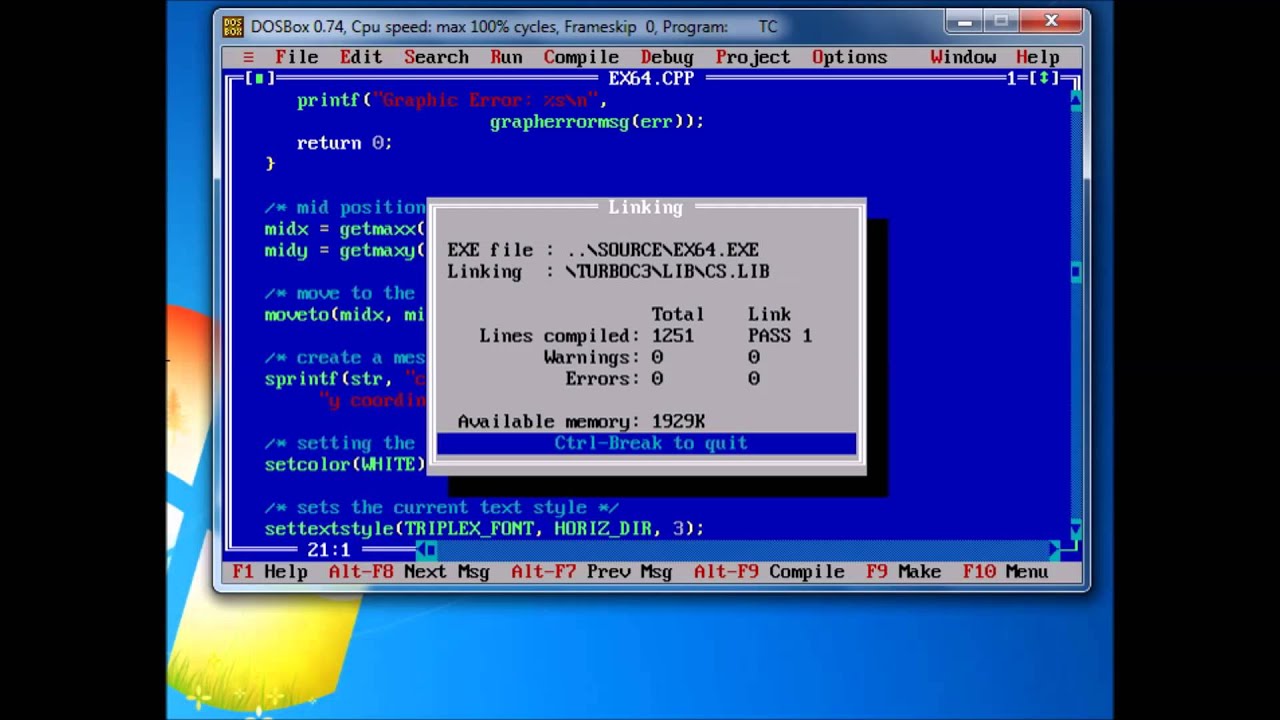Image resolution: width=1280 pixels, height=720 pixels.
Task: Close the DOSBox window
Action: click(1052, 21)
